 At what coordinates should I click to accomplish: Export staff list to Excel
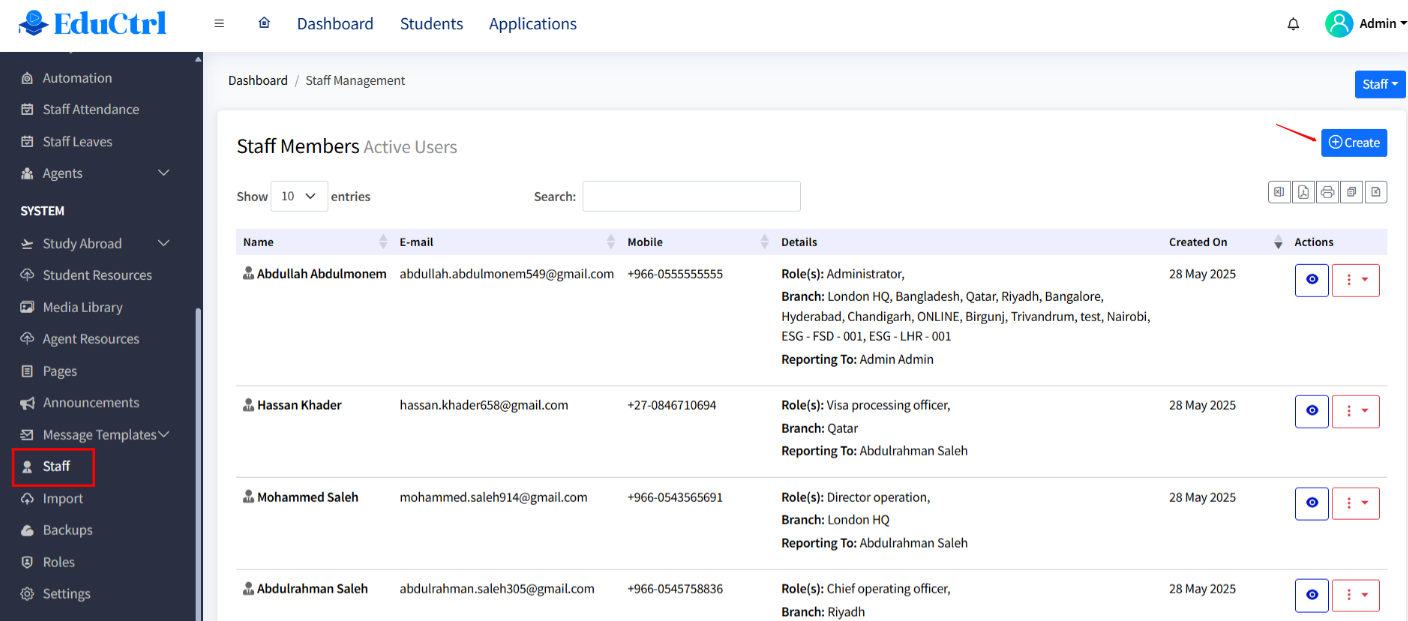[1279, 192]
